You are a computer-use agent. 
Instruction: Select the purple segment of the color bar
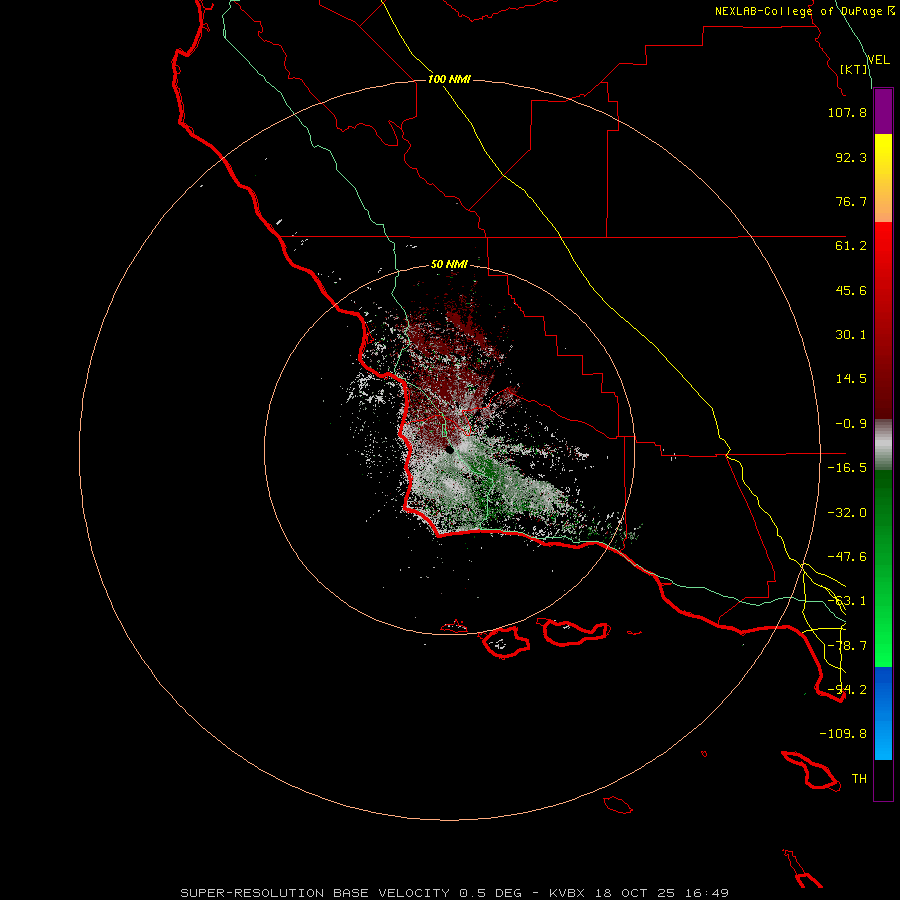(883, 111)
